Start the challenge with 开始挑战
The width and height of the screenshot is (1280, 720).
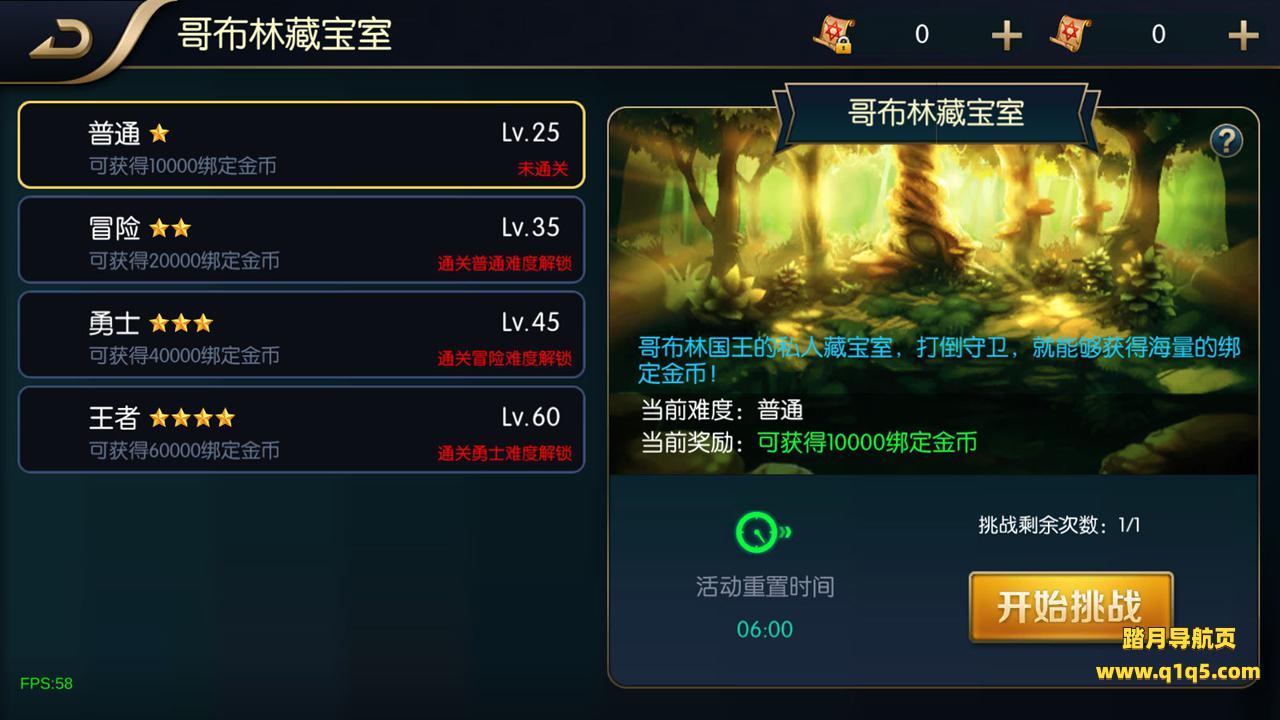point(1070,606)
